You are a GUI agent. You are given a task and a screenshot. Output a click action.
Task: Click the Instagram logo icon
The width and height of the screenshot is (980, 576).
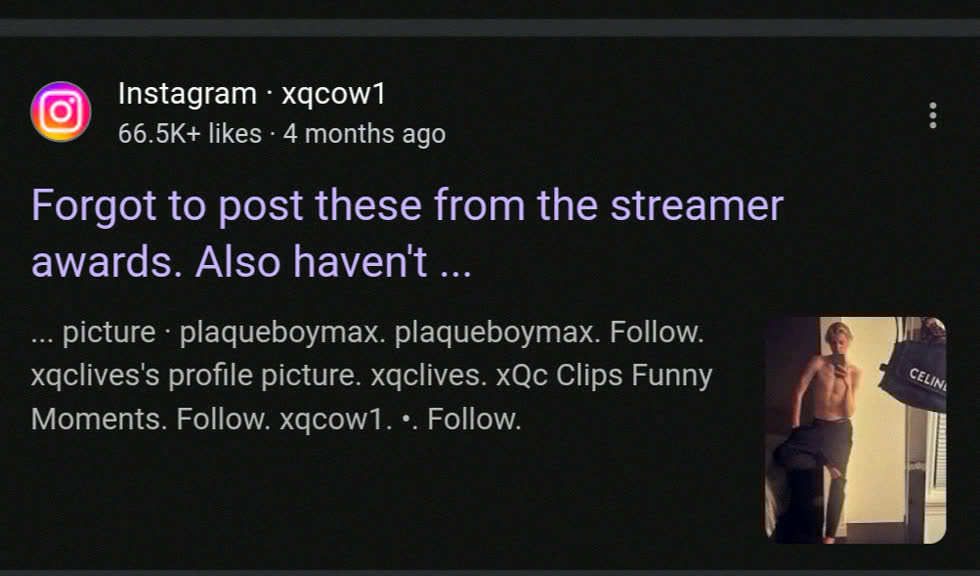(x=61, y=112)
